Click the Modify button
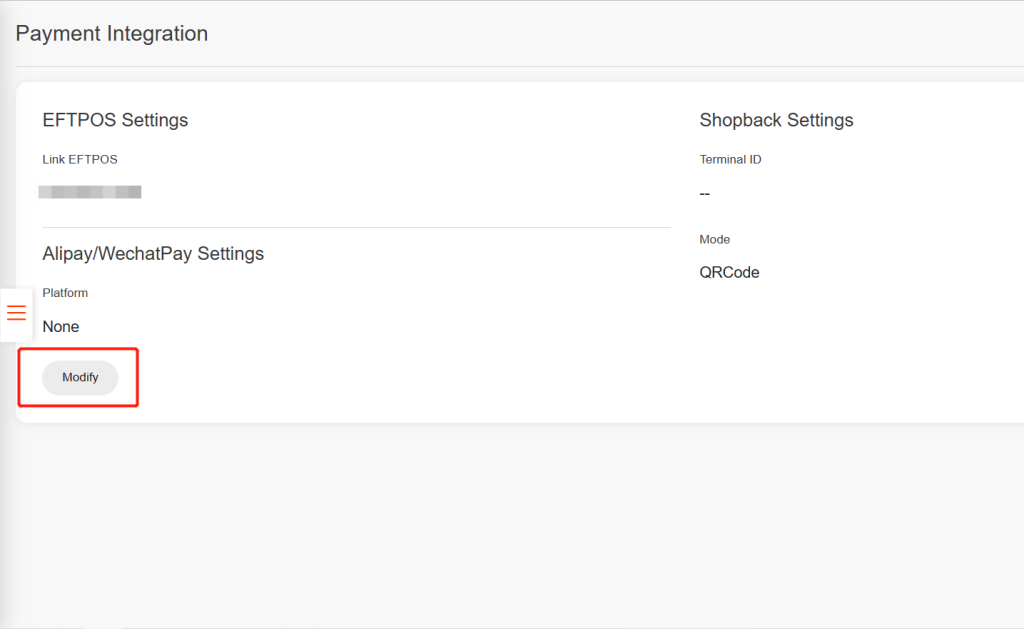The image size is (1024, 629). (80, 377)
